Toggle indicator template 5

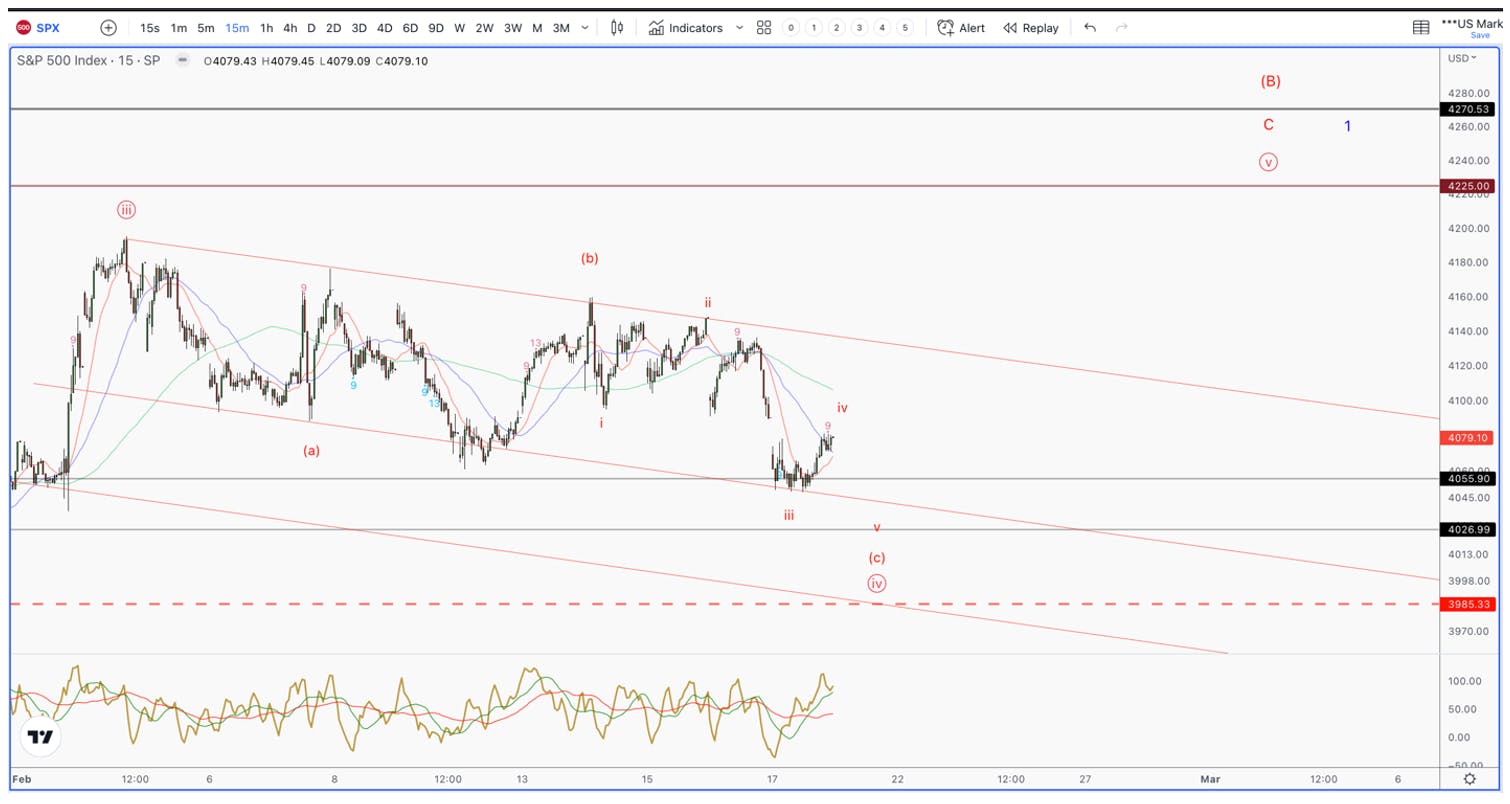click(905, 28)
